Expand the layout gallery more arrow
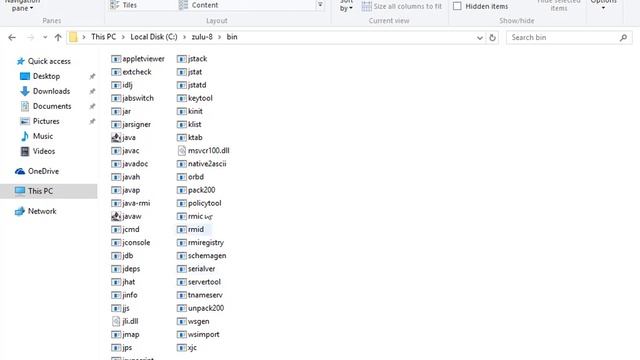This screenshot has height=360, width=640. pos(320,5)
